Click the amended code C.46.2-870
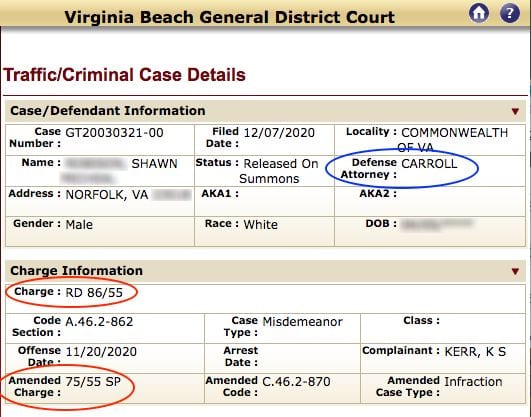The height and width of the screenshot is (417, 531). click(296, 382)
